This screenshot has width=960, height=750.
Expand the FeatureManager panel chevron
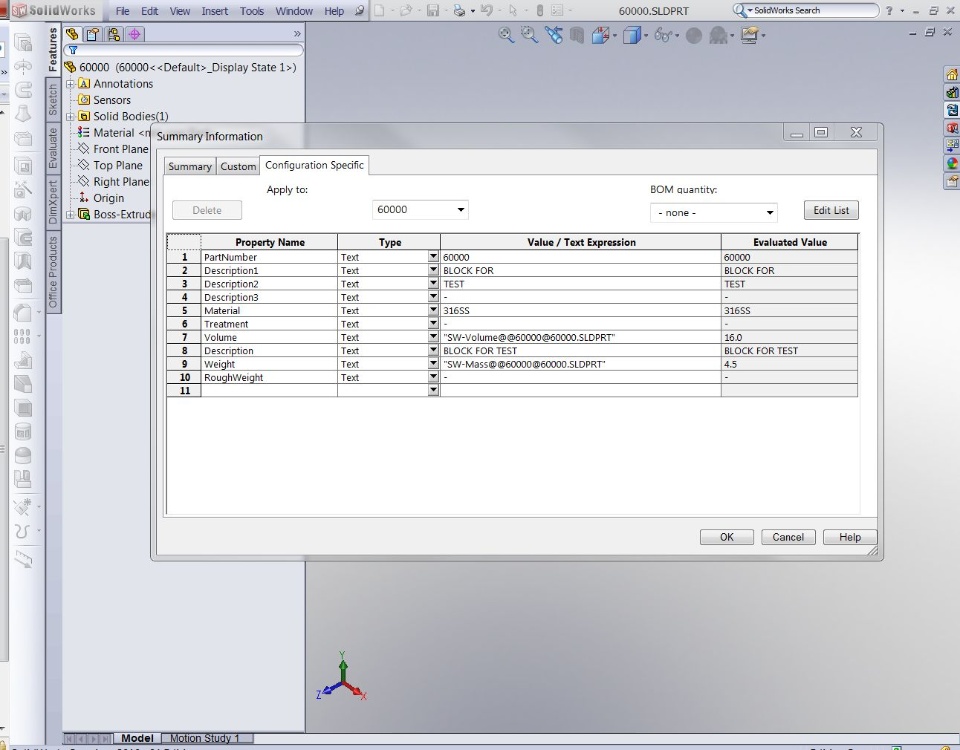click(297, 34)
